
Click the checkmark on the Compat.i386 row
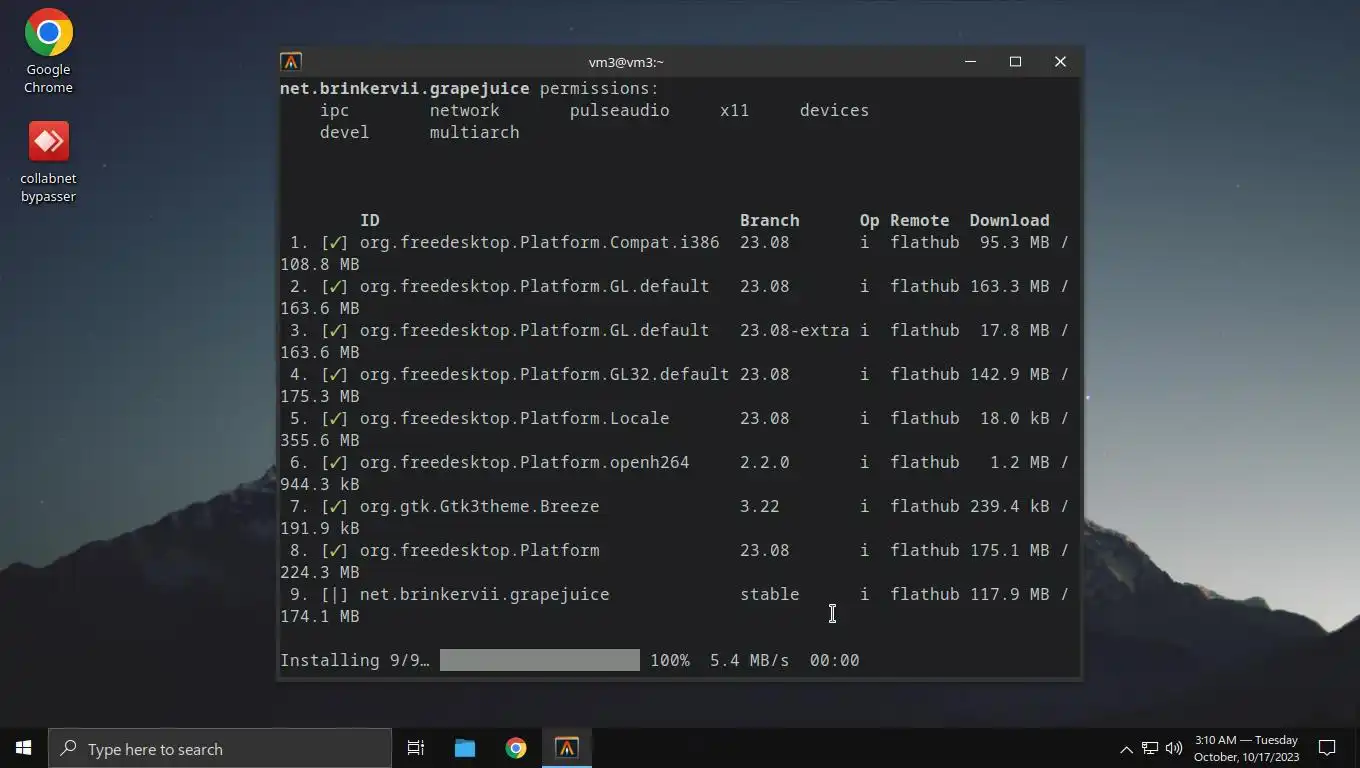(335, 242)
